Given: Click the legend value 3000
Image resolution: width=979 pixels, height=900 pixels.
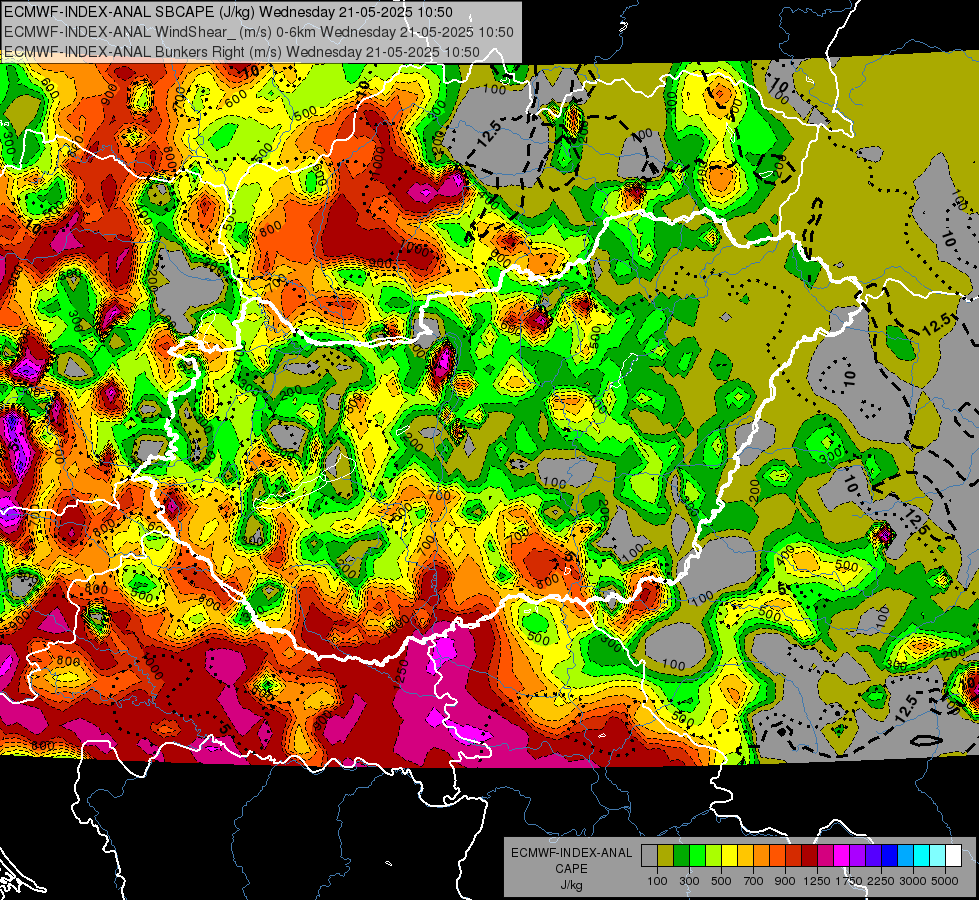Looking at the screenshot, I should tap(913, 881).
